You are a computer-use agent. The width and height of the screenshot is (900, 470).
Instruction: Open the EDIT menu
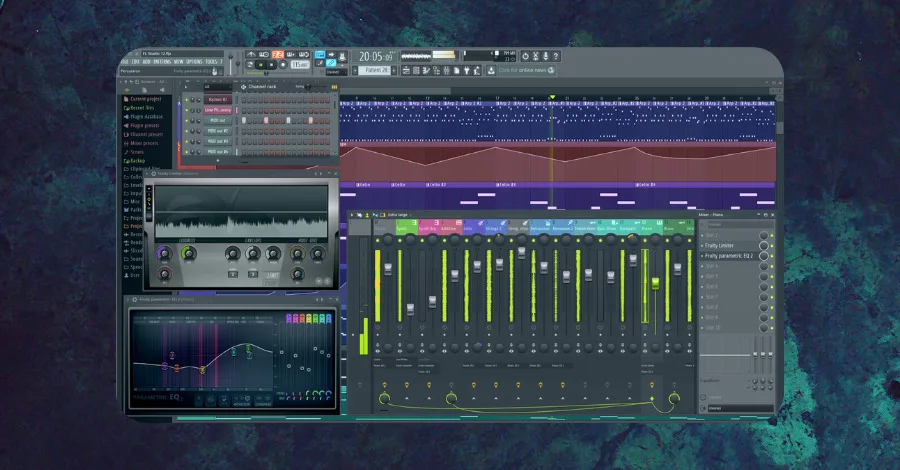tap(135, 62)
